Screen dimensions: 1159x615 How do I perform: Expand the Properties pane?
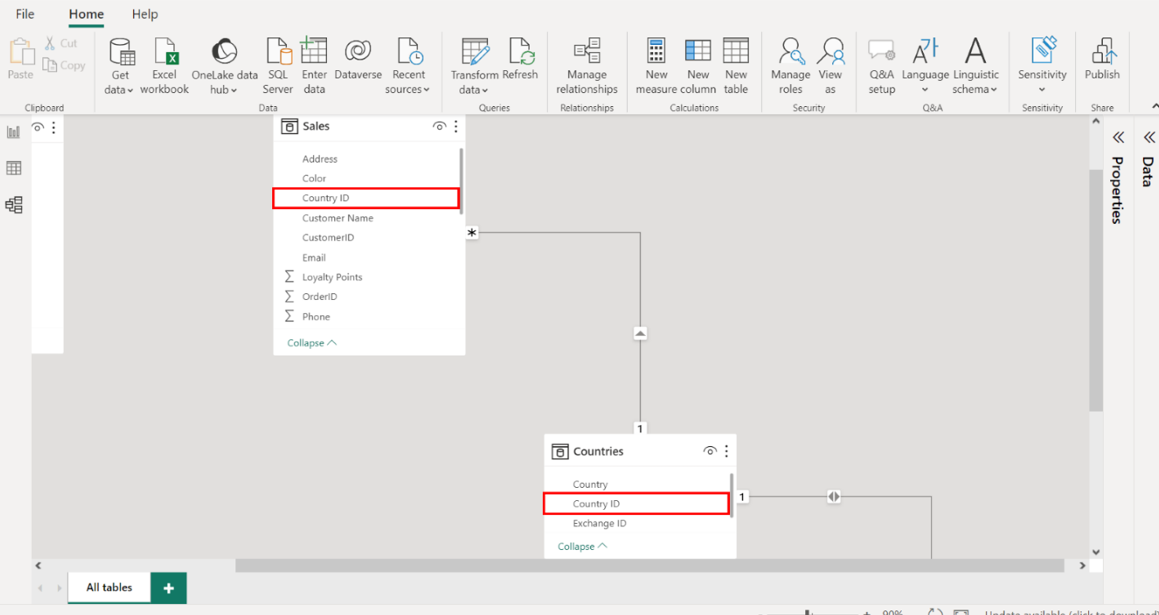(x=1118, y=137)
